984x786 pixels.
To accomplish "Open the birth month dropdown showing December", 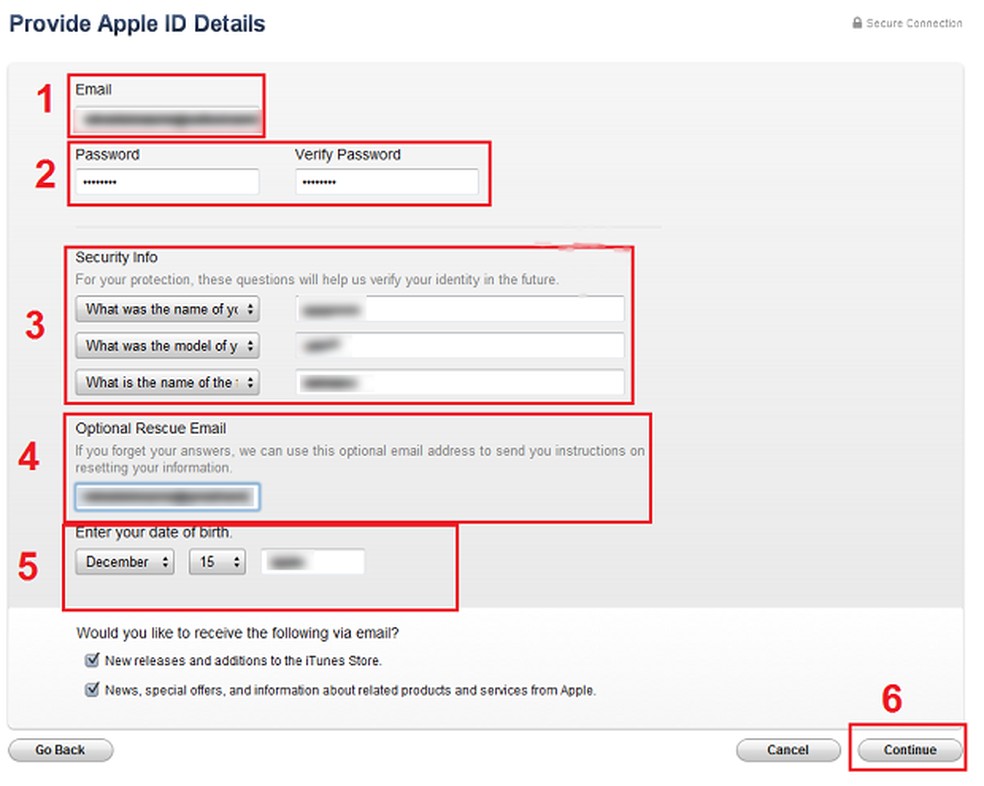I will click(124, 561).
